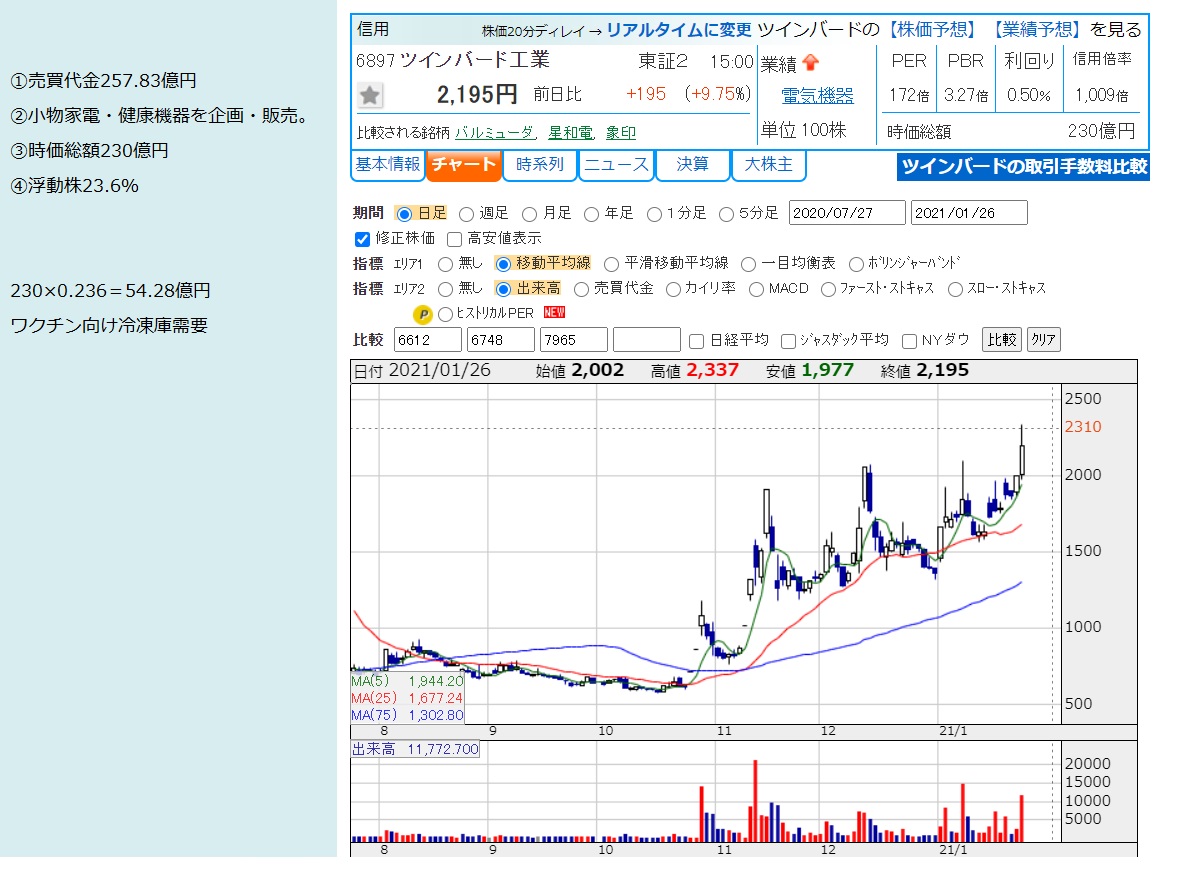Click the favorite star icon
The image size is (1184, 870).
coord(369,96)
